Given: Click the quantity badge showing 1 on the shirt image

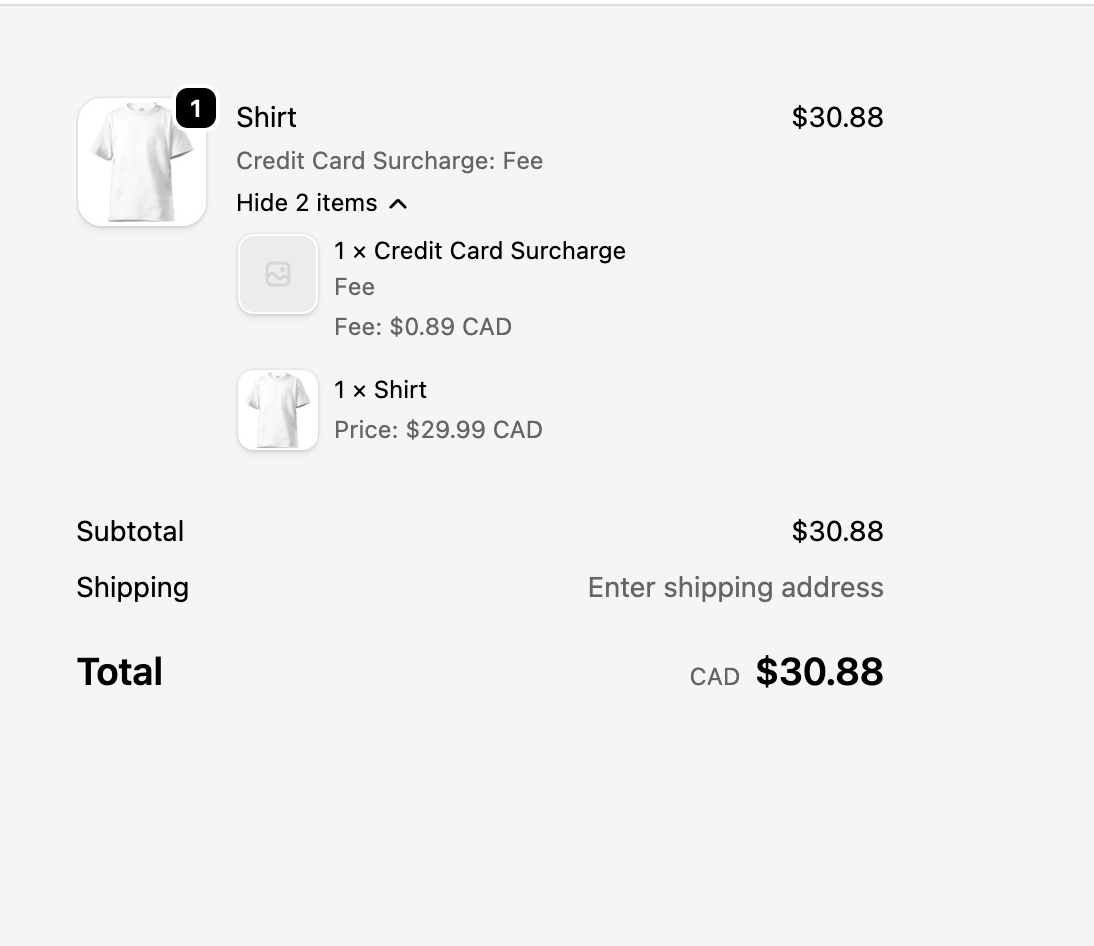Looking at the screenshot, I should [x=196, y=108].
